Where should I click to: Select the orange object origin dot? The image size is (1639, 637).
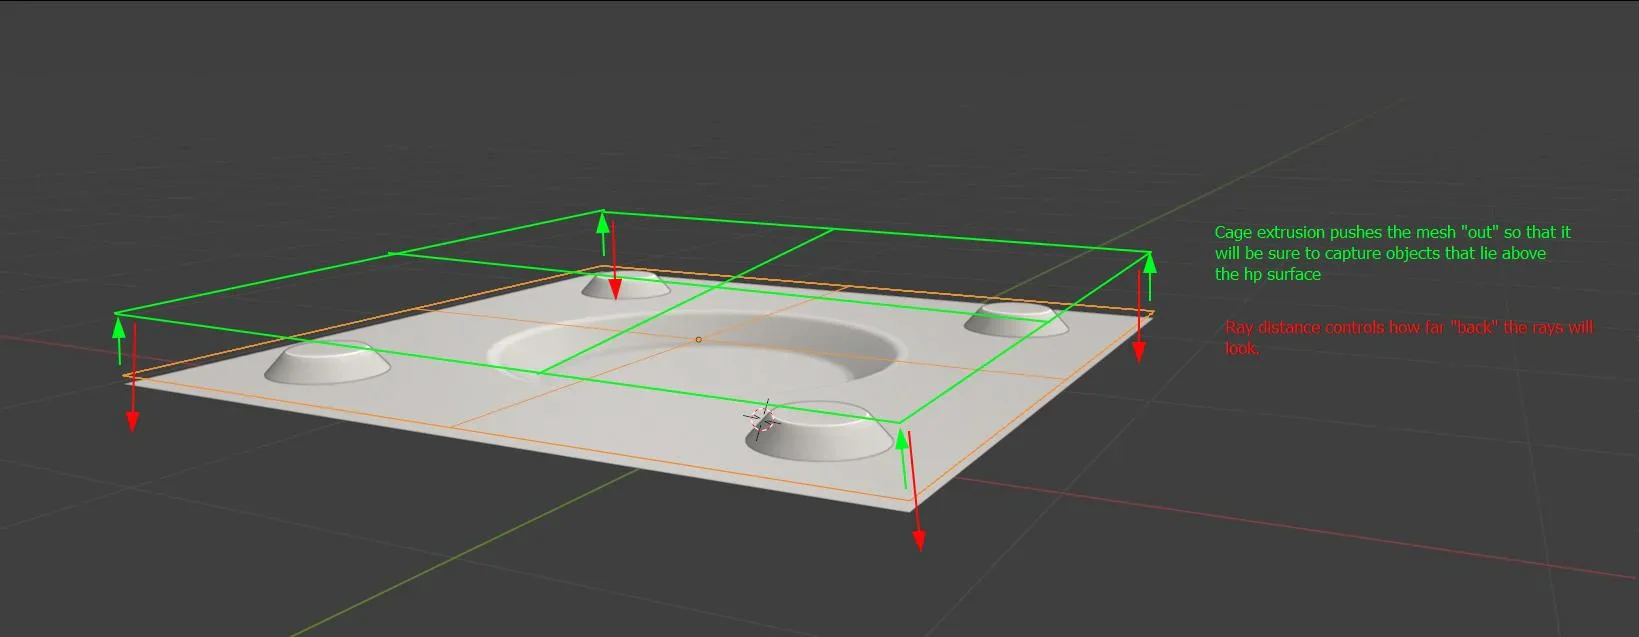coord(698,340)
